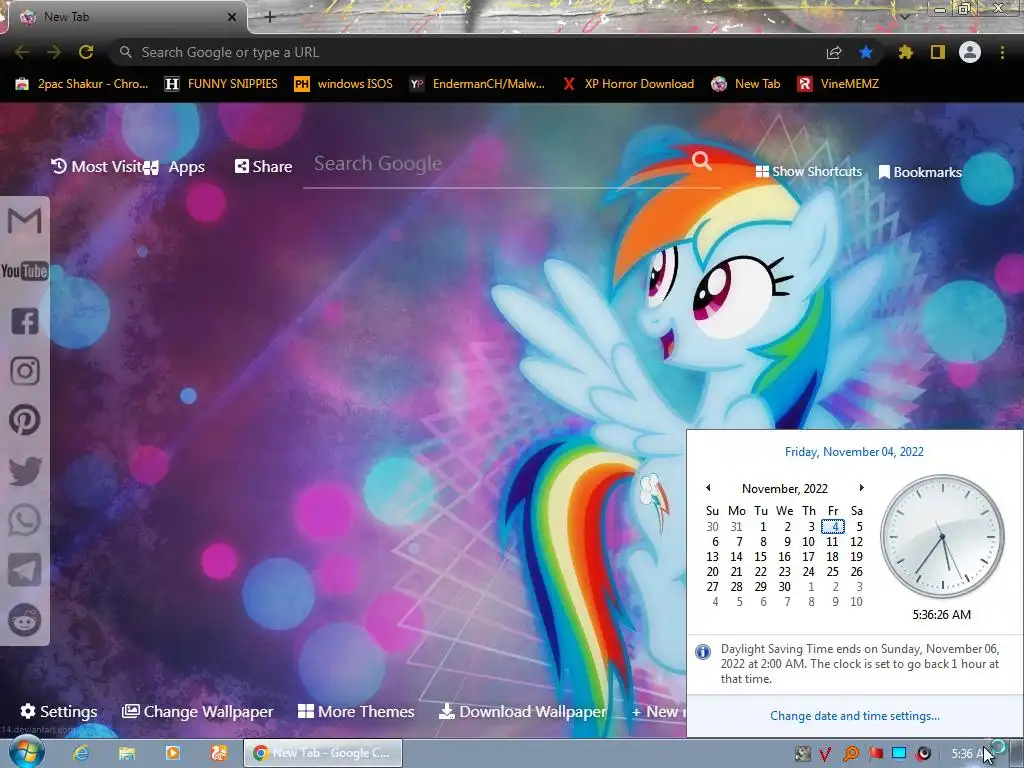This screenshot has height=768, width=1024.
Task: Reload the page with refresh icon
Action: pos(86,52)
